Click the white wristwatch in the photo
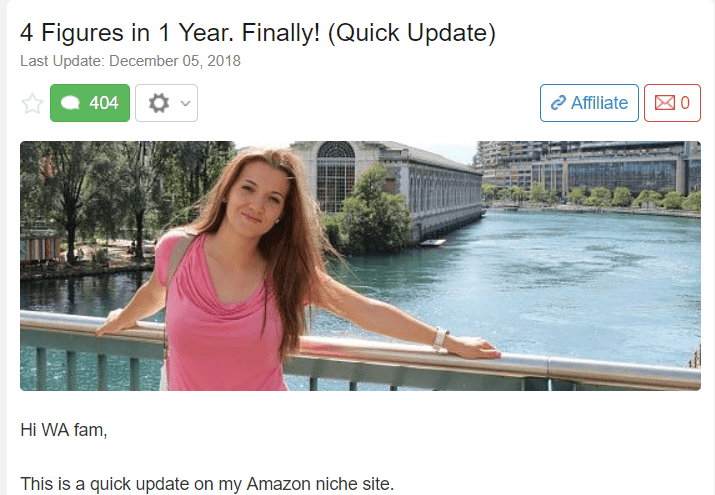 (x=440, y=338)
